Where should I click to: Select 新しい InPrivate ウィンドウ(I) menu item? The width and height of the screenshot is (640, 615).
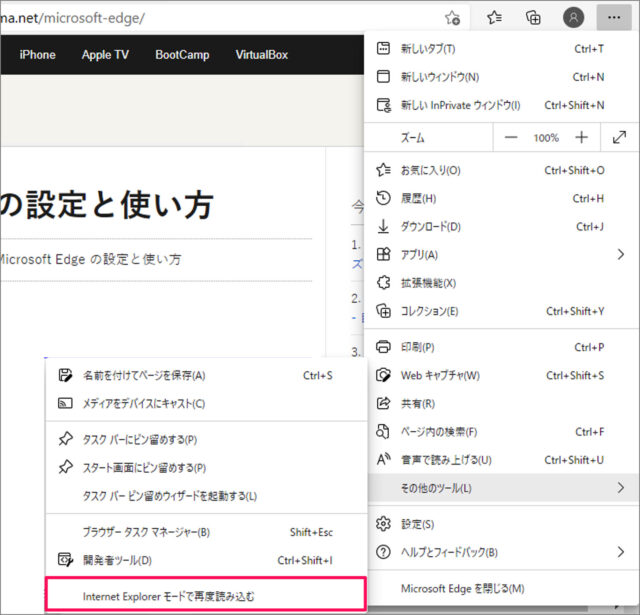tap(501, 105)
